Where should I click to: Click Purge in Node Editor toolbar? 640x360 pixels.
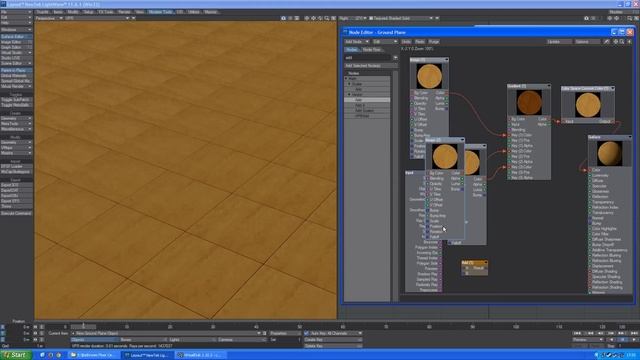[433, 42]
